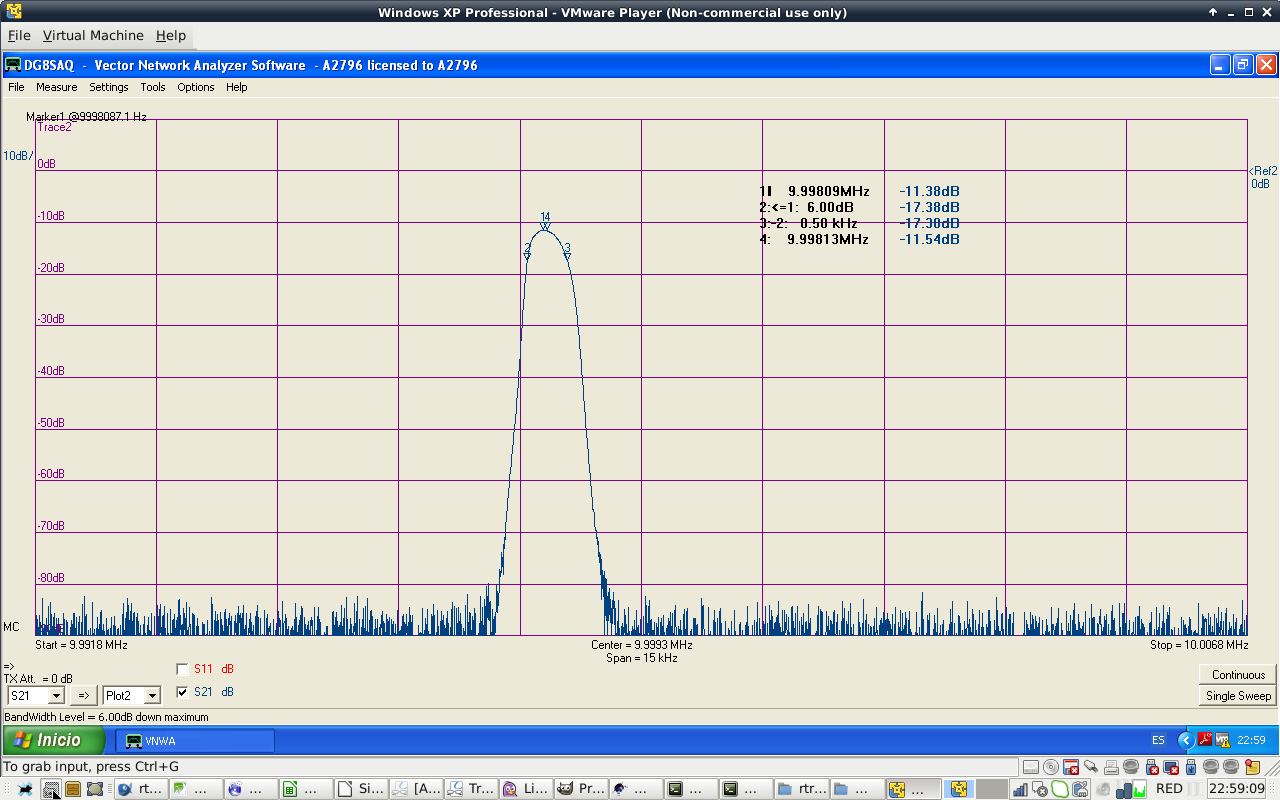This screenshot has height=800, width=1280.
Task: Open the Measure menu
Action: pos(56,87)
